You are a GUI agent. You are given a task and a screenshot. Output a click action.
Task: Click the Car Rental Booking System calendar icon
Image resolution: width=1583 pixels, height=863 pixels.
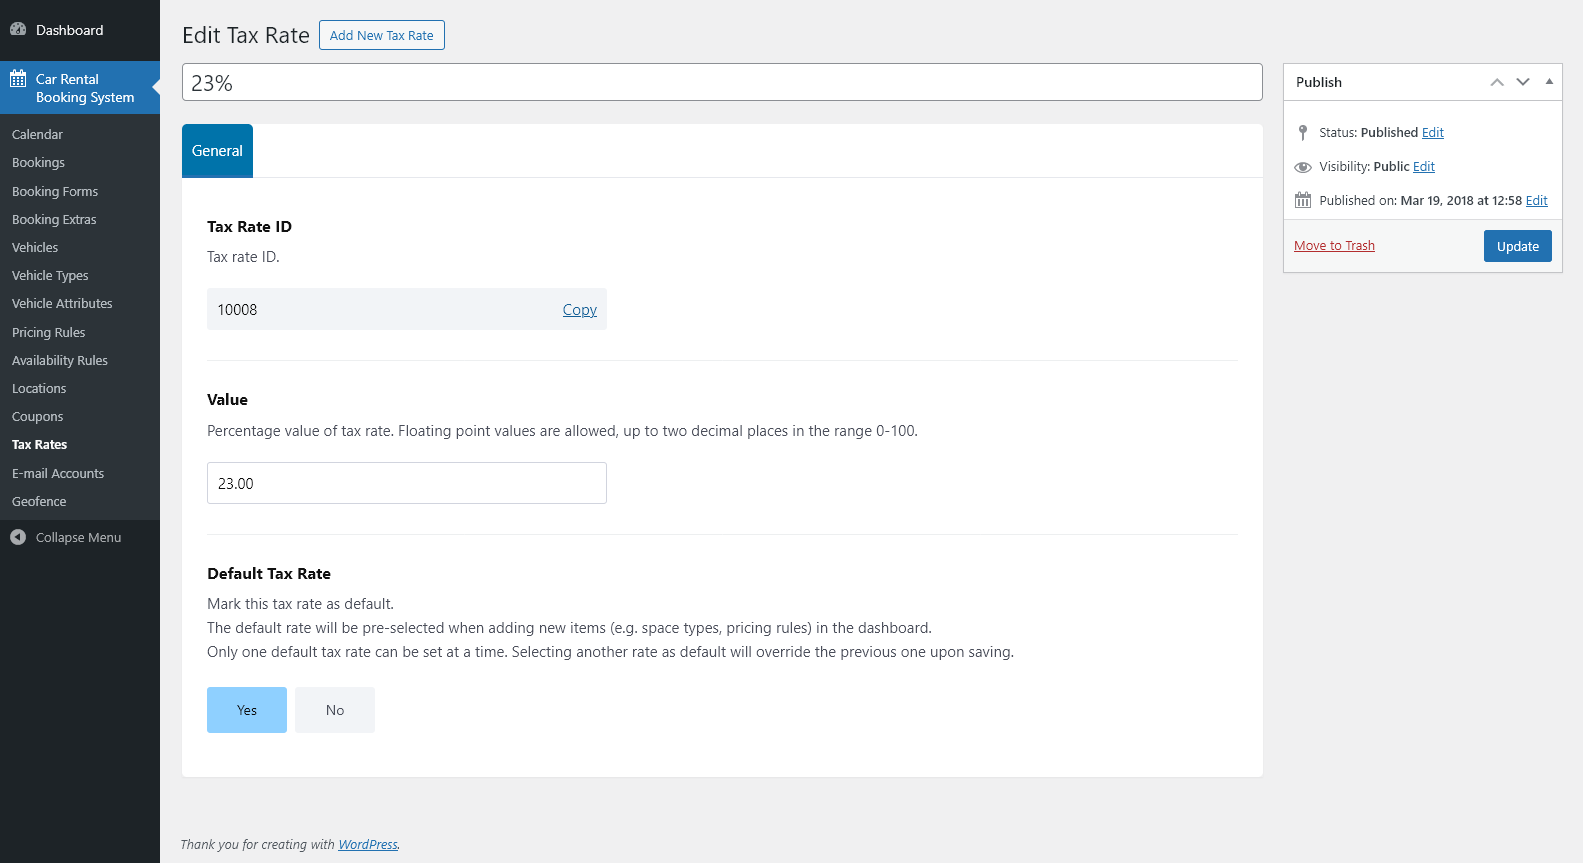click(18, 79)
